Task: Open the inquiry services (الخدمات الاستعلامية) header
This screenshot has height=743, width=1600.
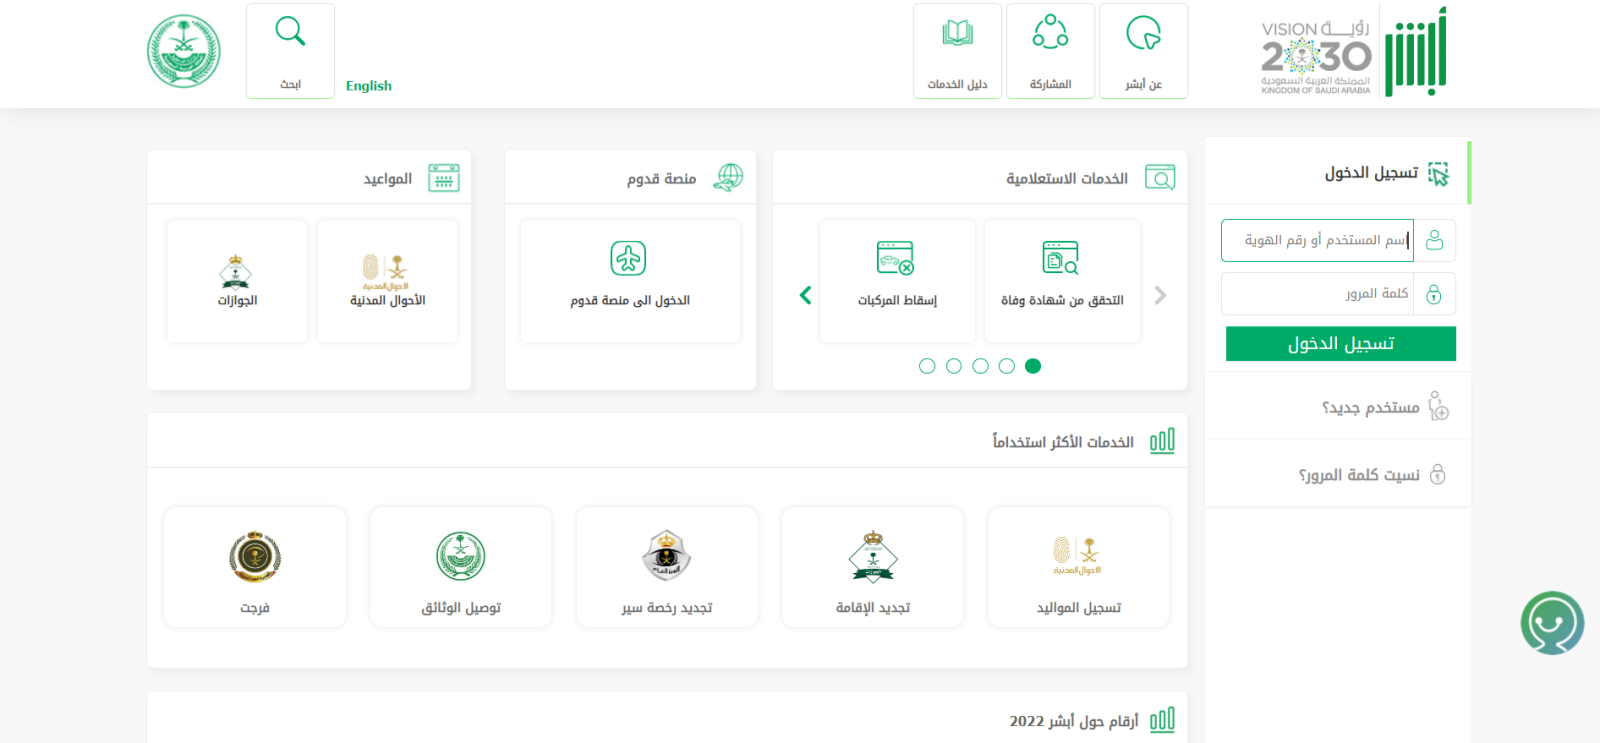Action: (x=1067, y=179)
